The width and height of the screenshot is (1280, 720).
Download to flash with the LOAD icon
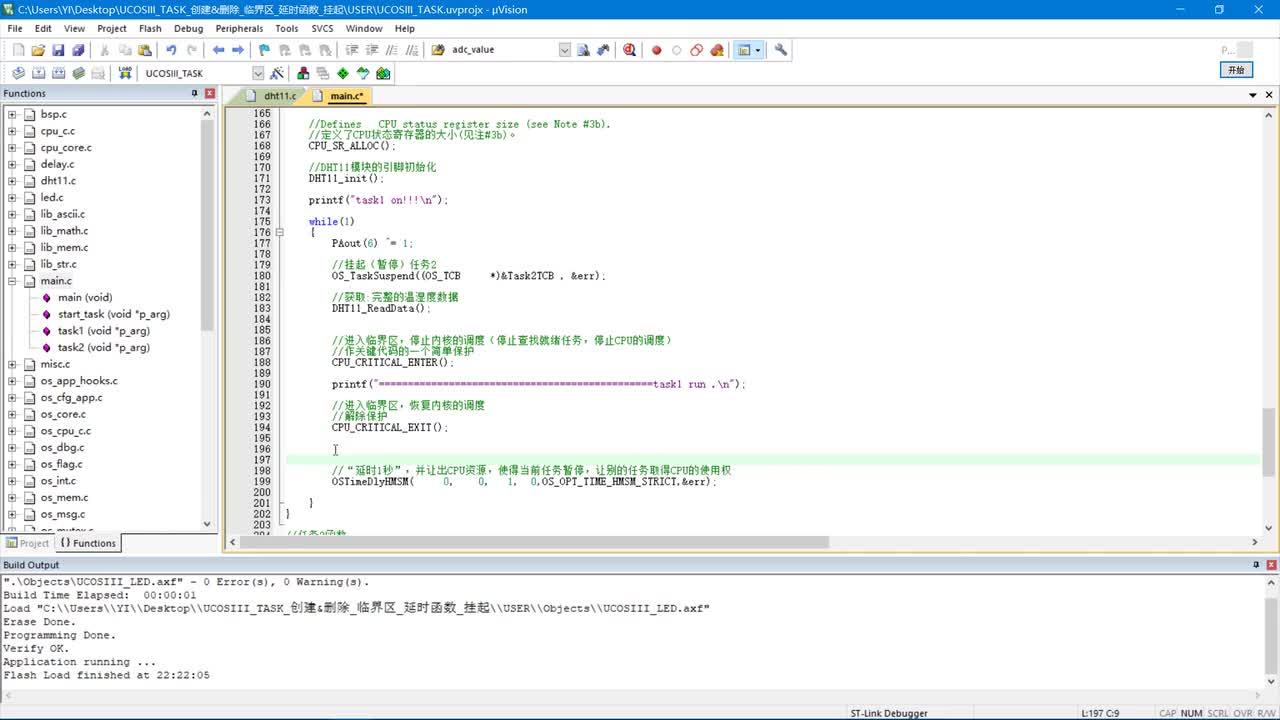(x=125, y=73)
